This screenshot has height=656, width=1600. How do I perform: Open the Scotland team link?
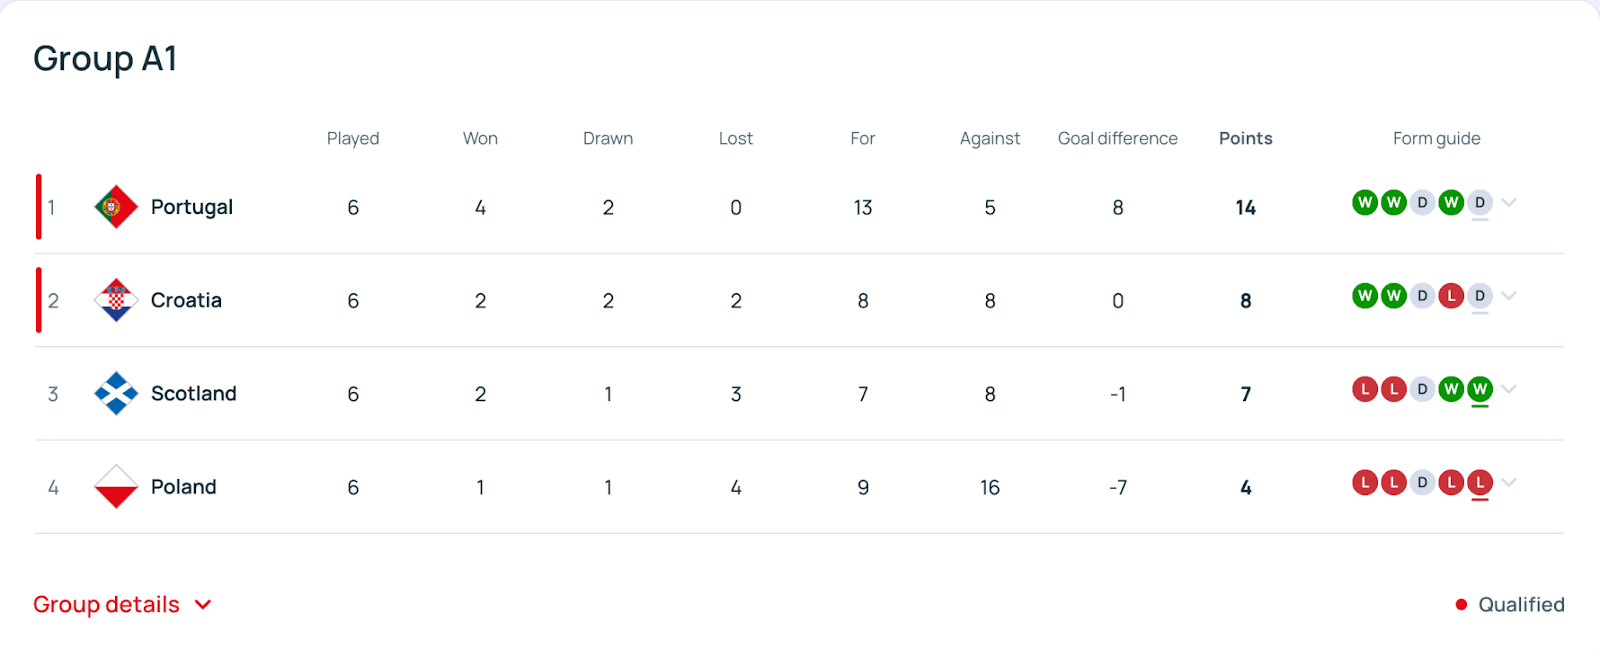click(x=194, y=393)
